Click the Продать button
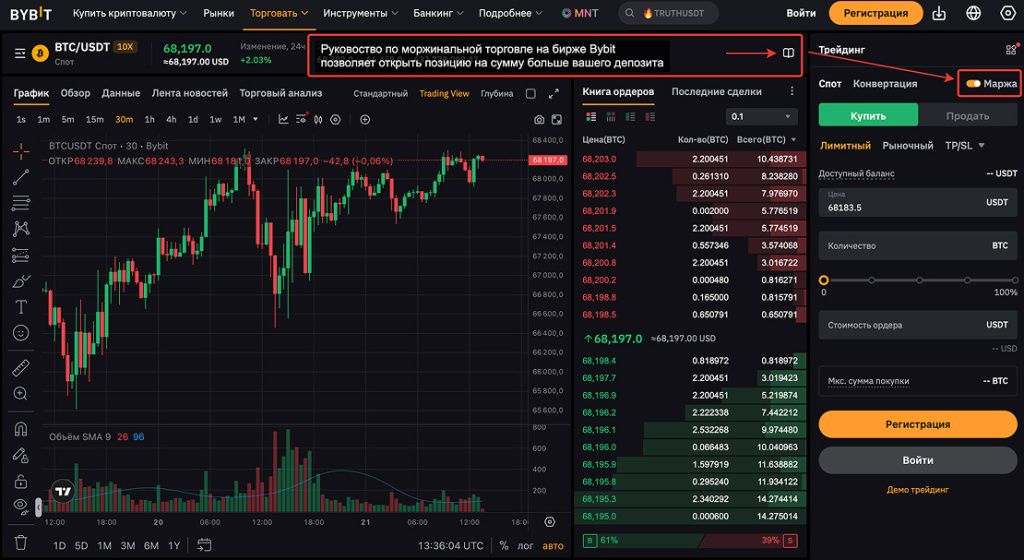 coord(967,116)
